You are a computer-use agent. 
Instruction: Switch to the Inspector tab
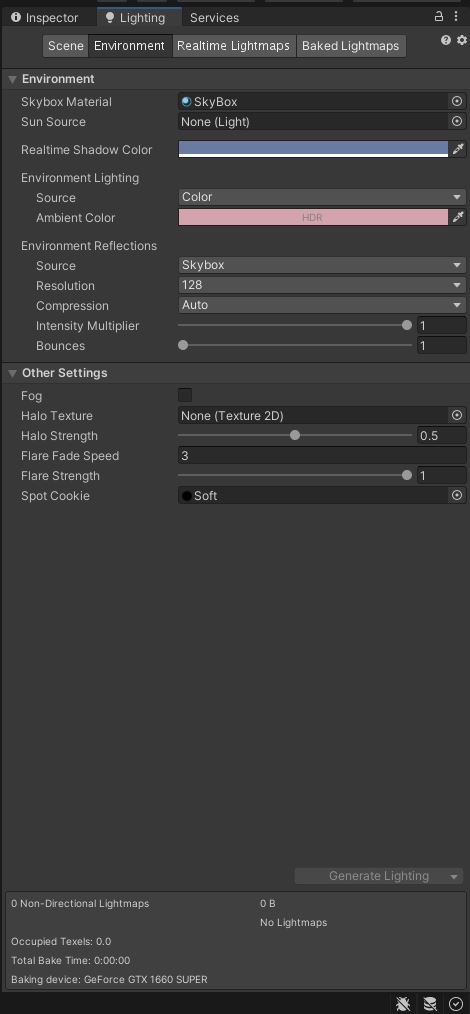pos(45,17)
